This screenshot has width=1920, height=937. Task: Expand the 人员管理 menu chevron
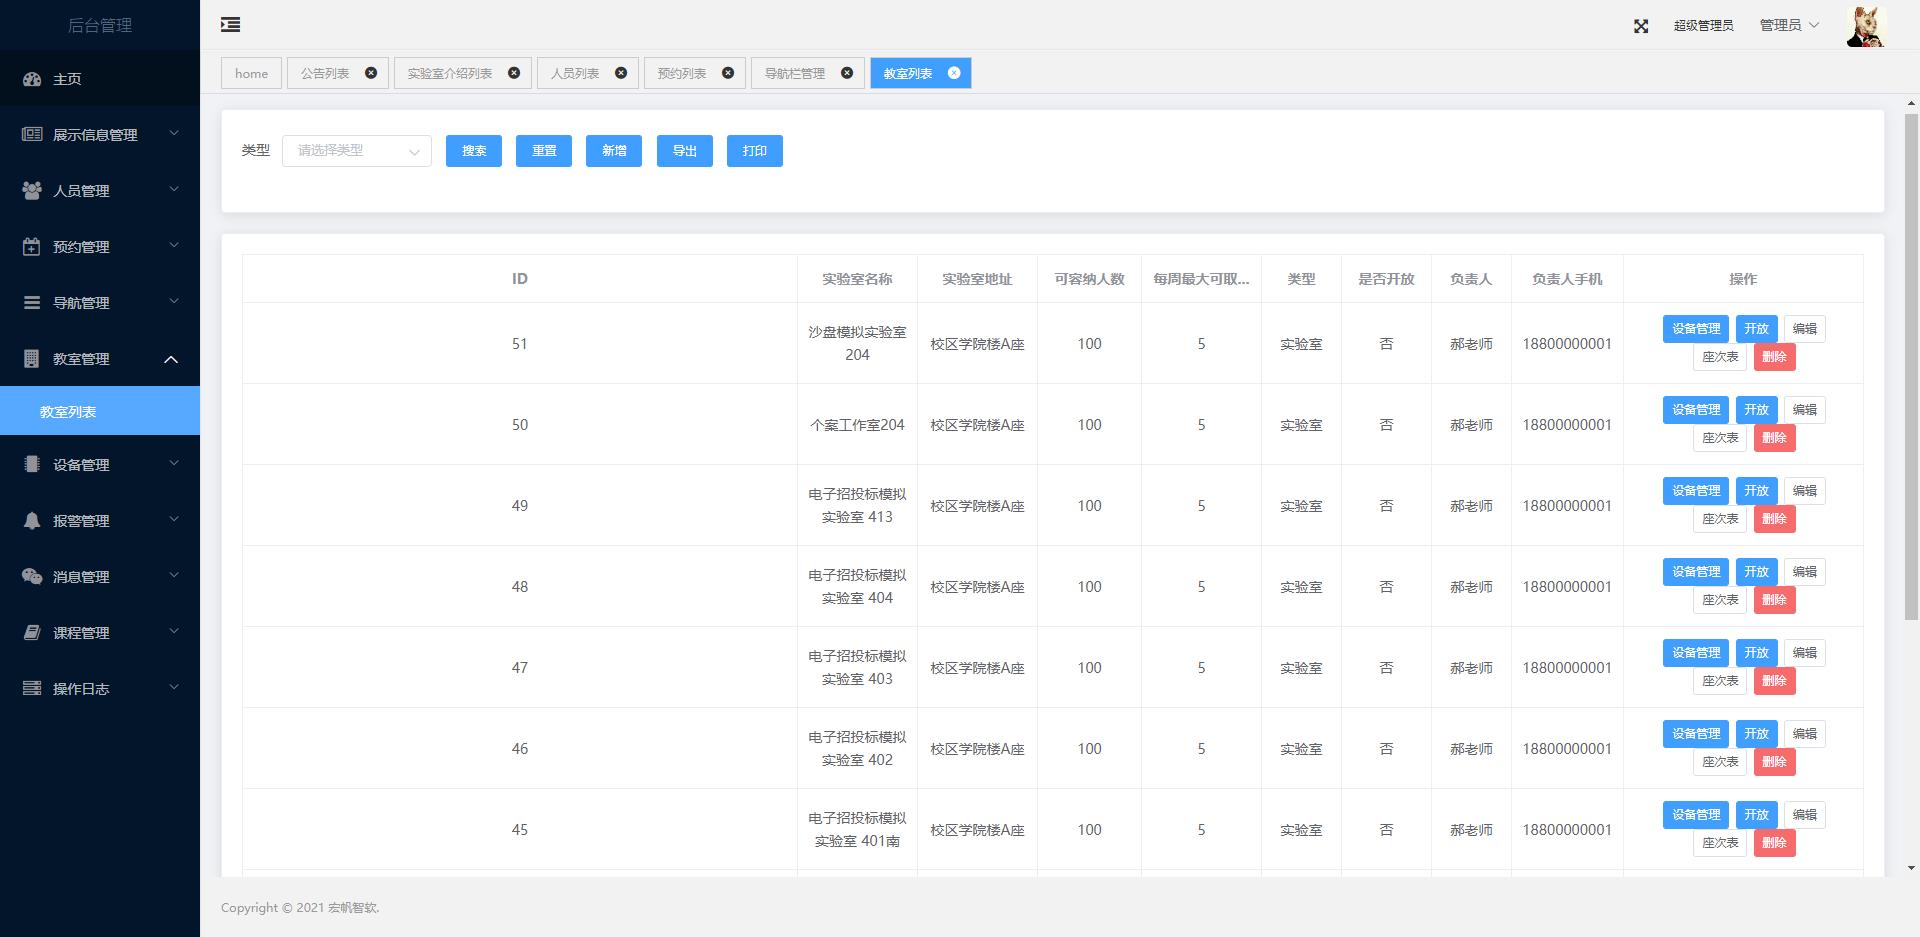(x=173, y=189)
